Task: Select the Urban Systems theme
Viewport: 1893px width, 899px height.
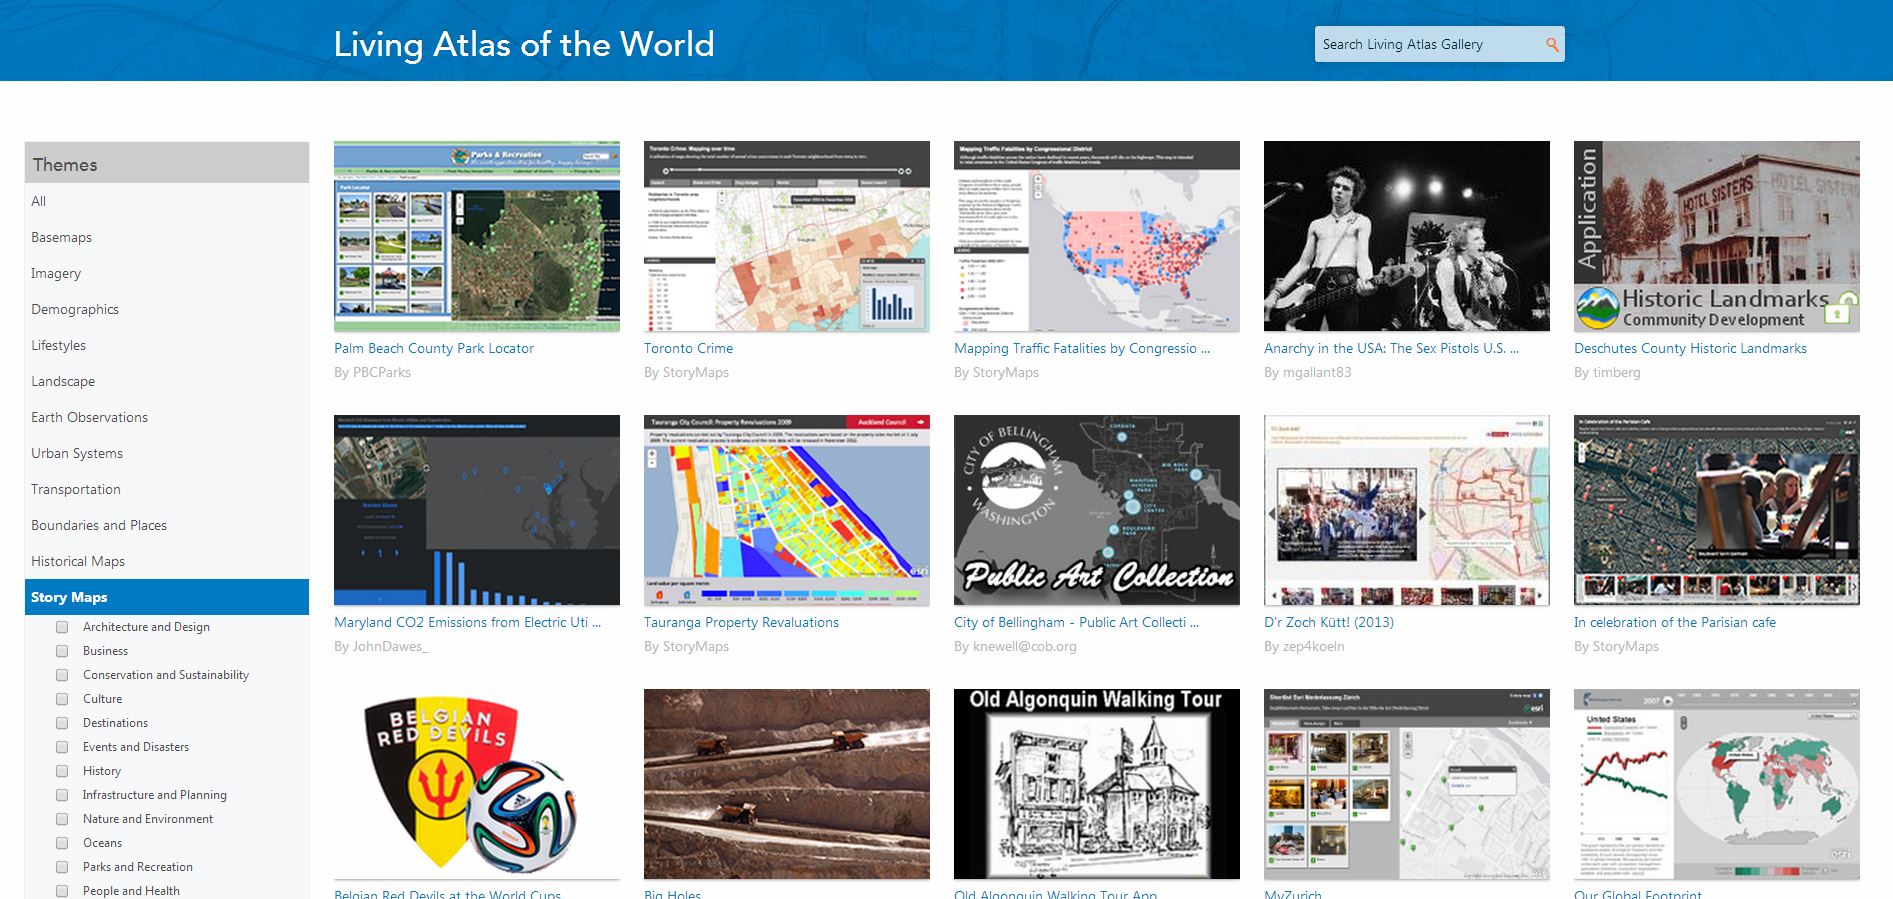Action: pyautogui.click(x=167, y=453)
